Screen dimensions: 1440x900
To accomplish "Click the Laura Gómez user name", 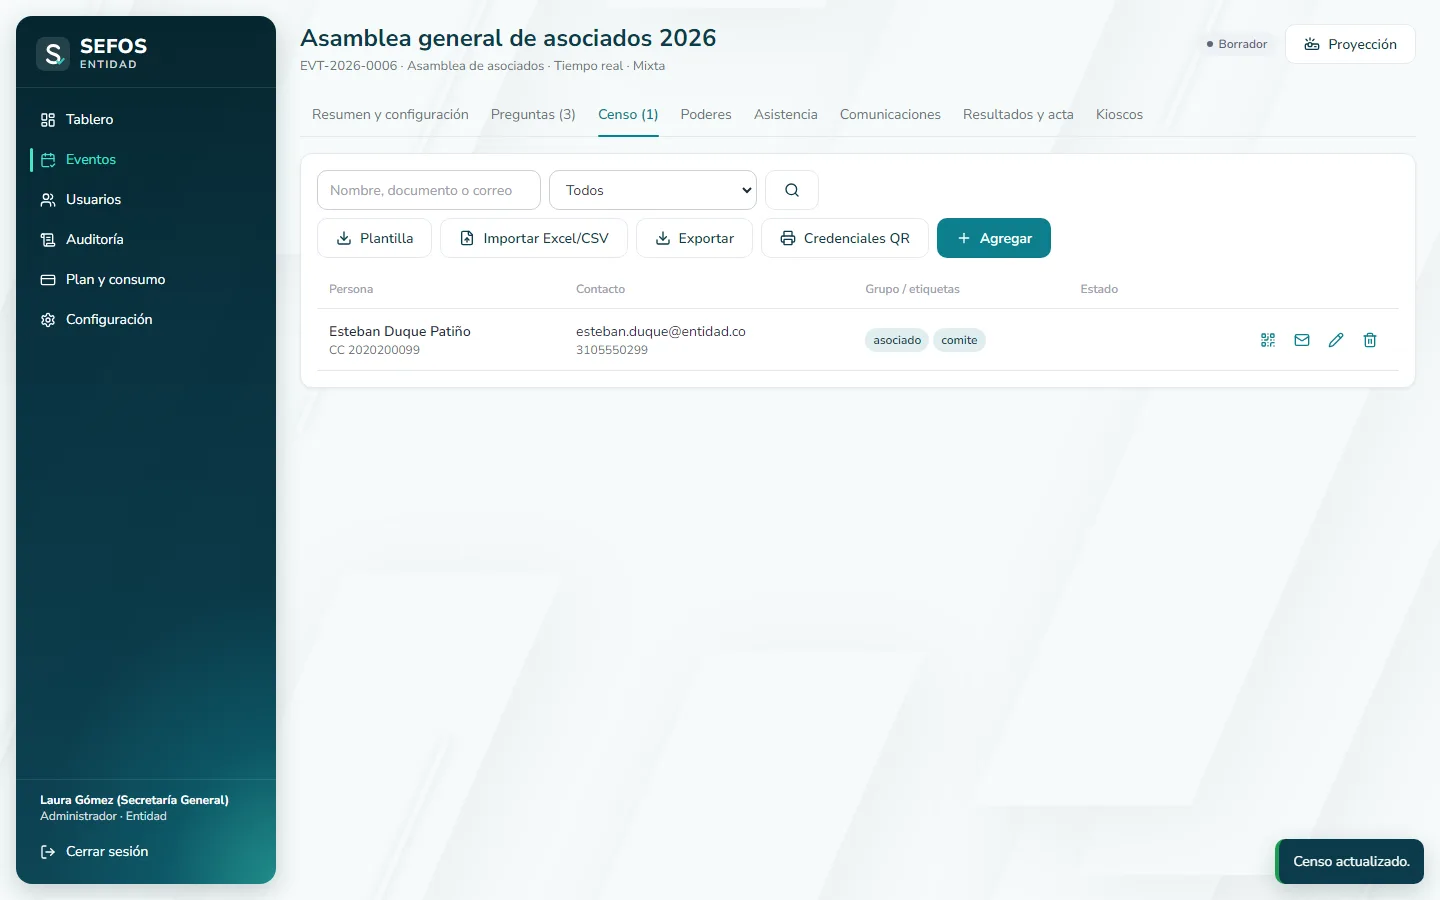I will [134, 800].
